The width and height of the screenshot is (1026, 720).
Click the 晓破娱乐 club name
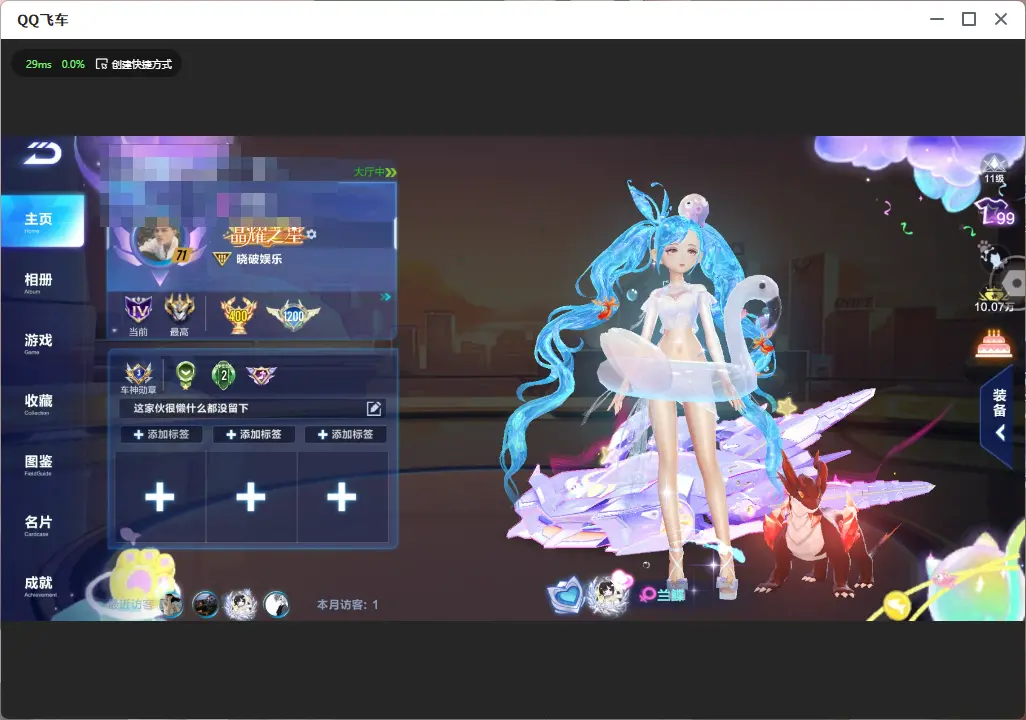tap(259, 259)
